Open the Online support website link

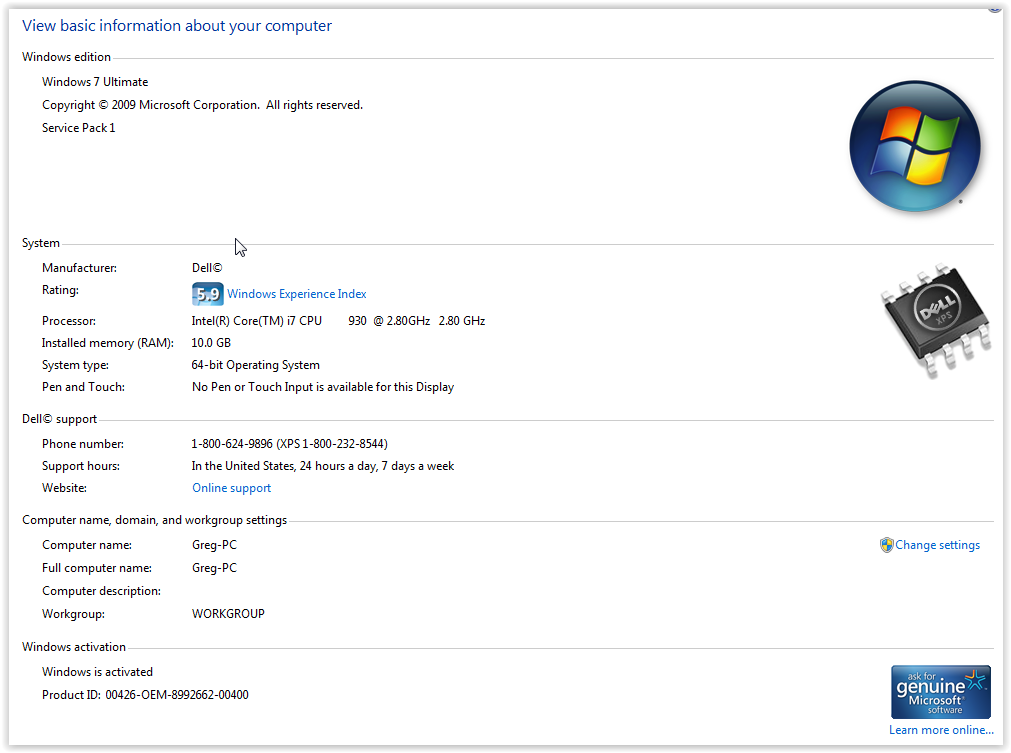coord(231,488)
